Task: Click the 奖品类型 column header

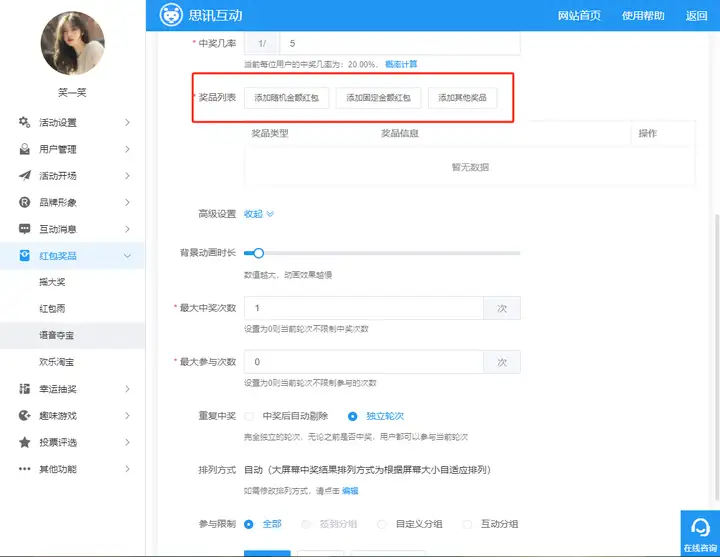Action: click(x=270, y=133)
